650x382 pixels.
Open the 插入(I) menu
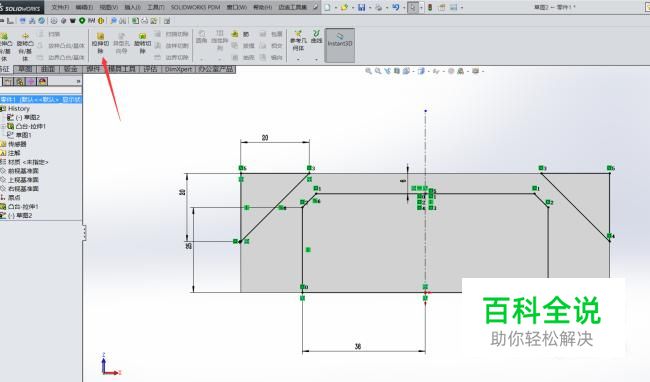click(132, 7)
